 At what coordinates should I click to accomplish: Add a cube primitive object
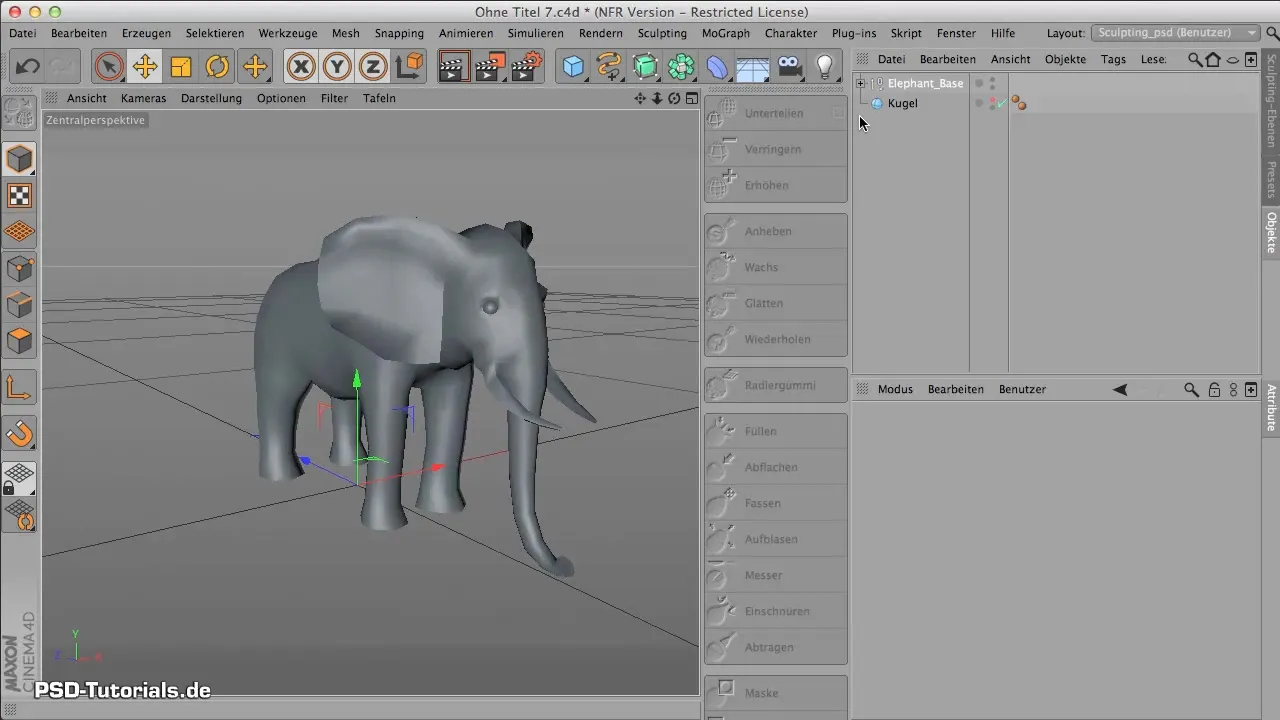tap(573, 67)
